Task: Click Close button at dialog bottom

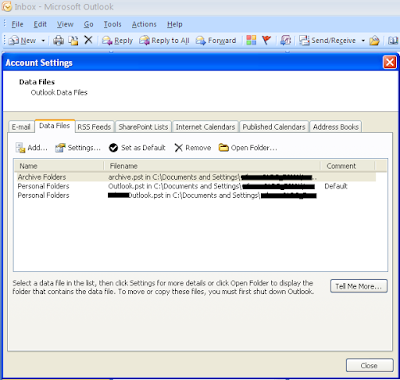Action: (369, 366)
